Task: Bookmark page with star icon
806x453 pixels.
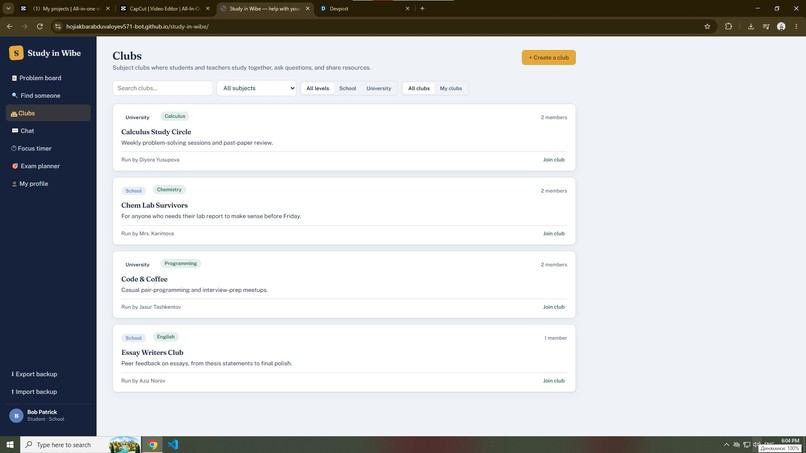Action: click(x=707, y=26)
